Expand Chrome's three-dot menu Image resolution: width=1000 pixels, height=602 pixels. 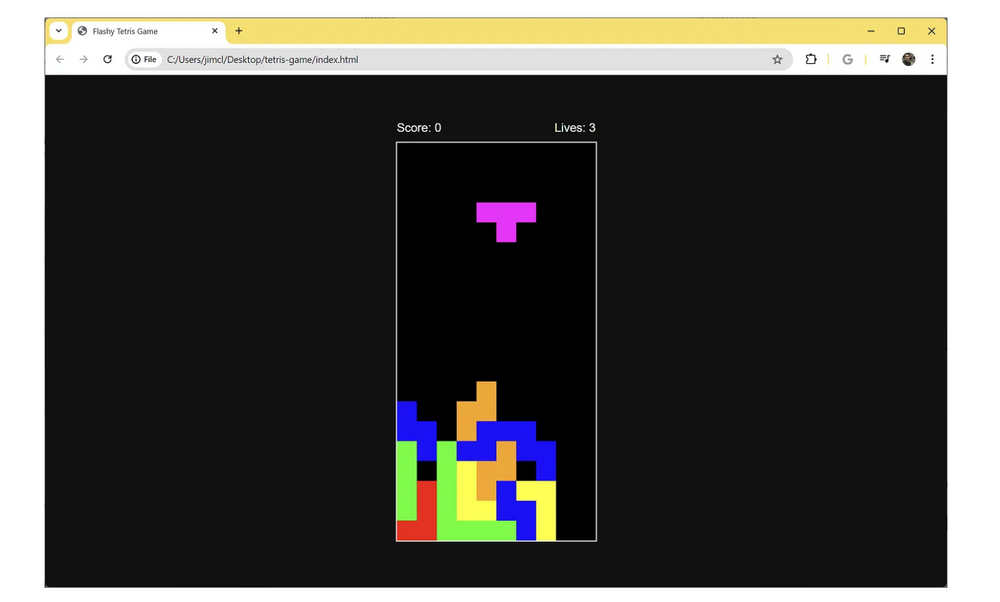[932, 60]
